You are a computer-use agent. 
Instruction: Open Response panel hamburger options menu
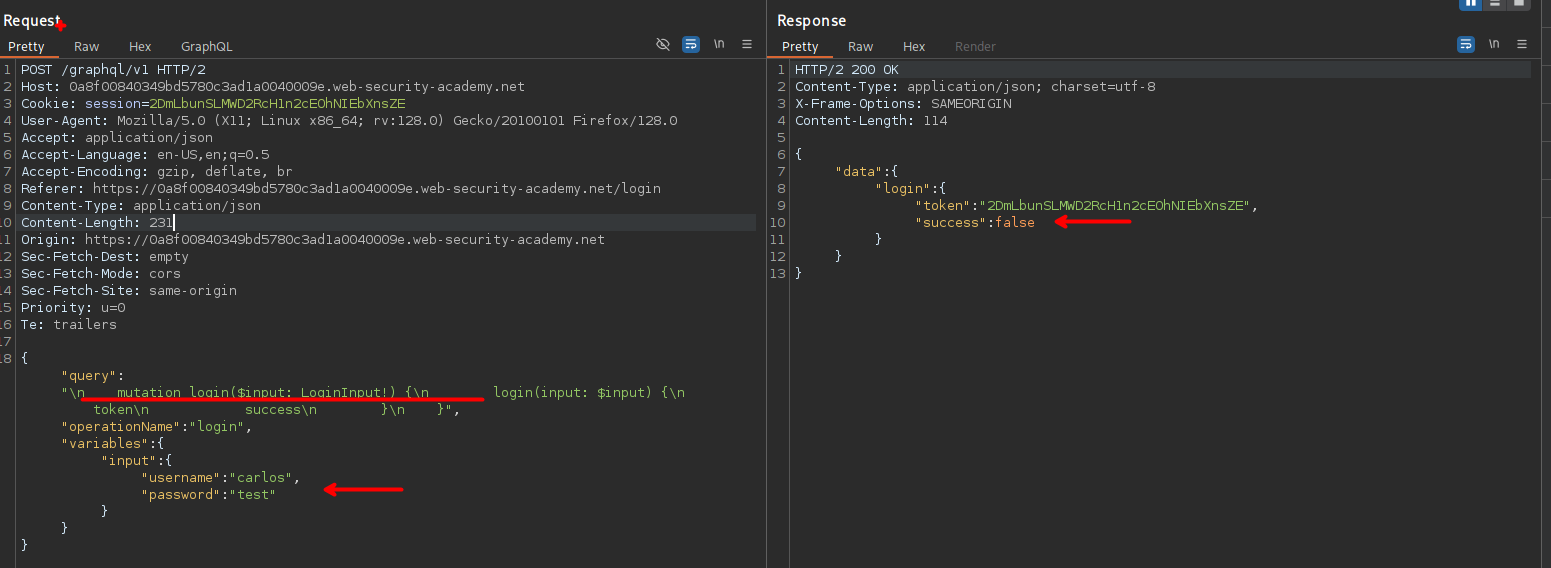tap(1522, 45)
